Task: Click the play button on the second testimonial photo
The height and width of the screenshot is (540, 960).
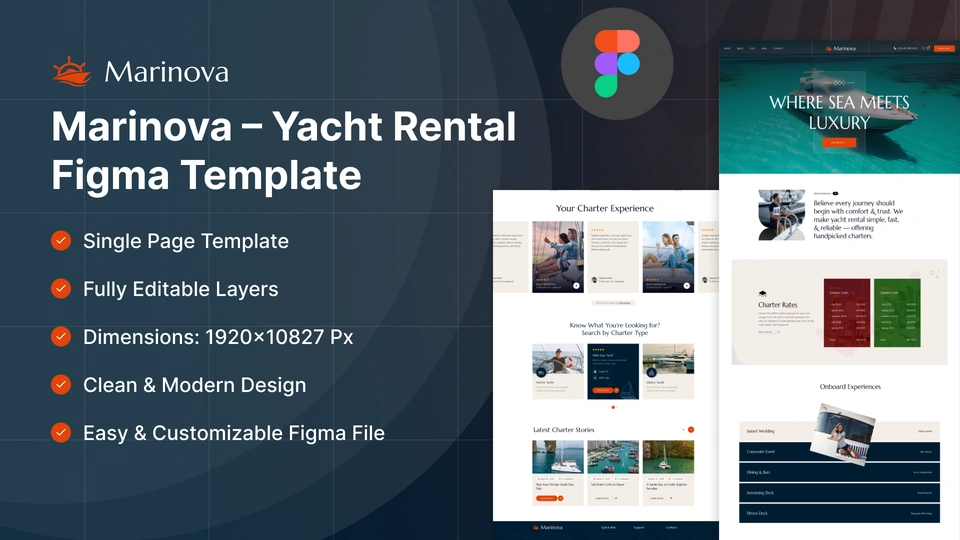Action: (686, 285)
